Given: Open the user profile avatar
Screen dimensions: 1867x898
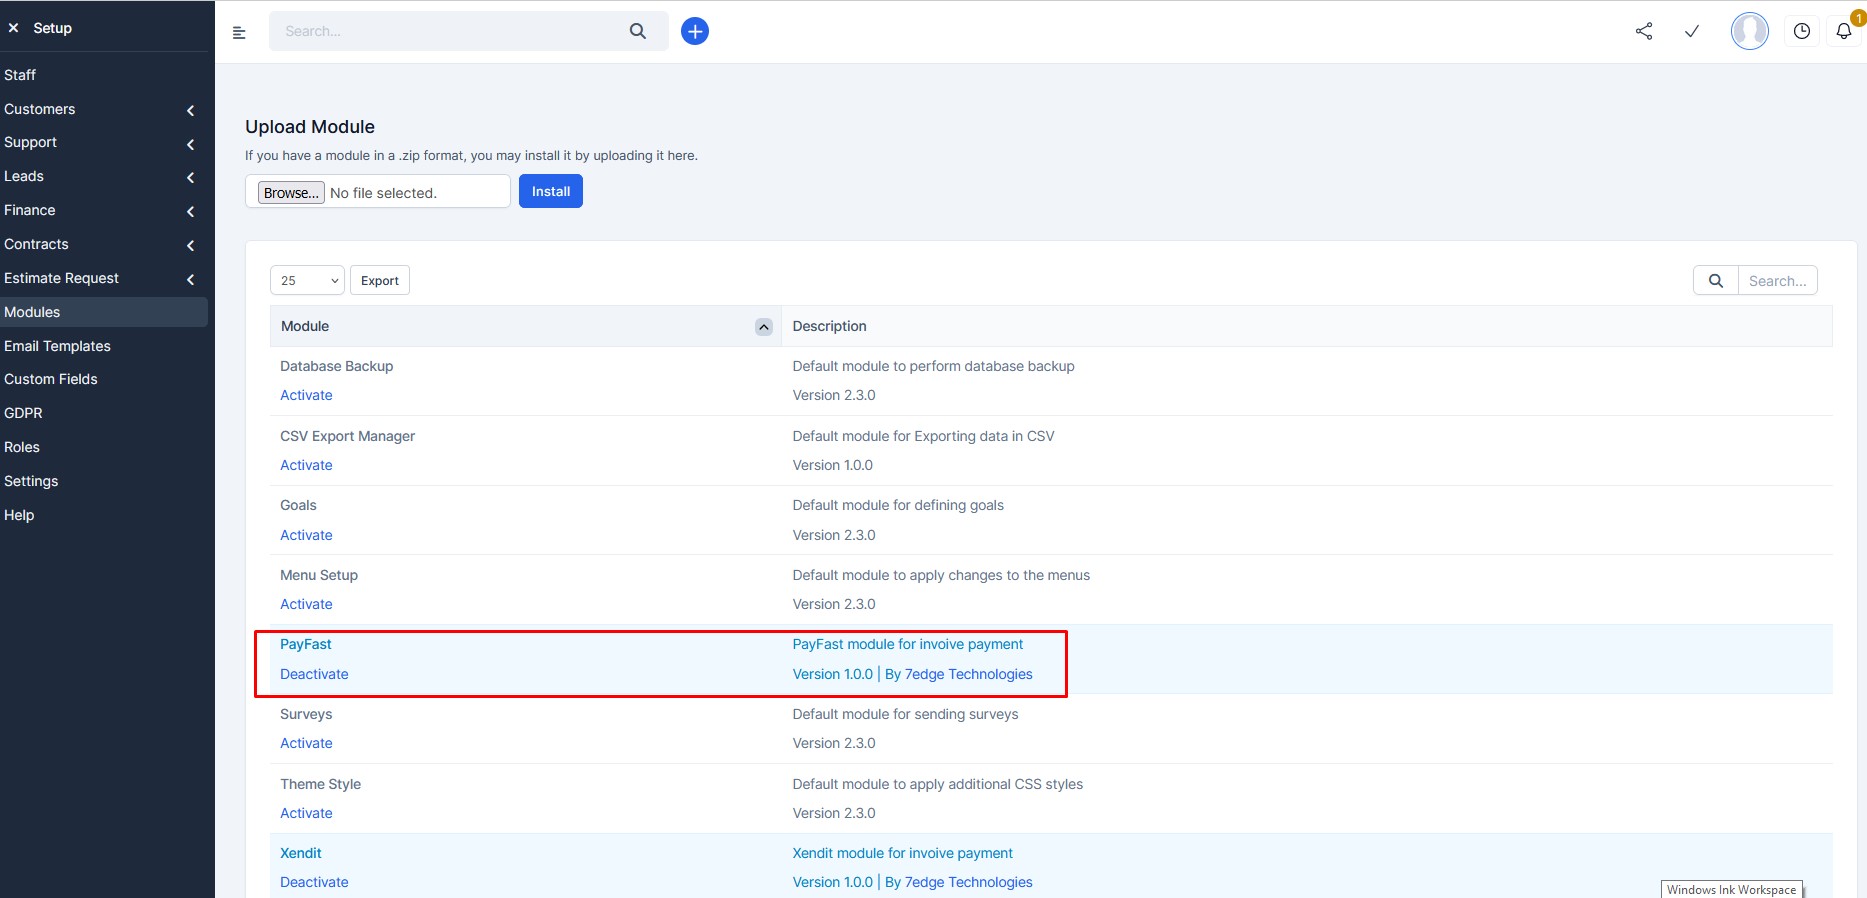Looking at the screenshot, I should coord(1749,31).
